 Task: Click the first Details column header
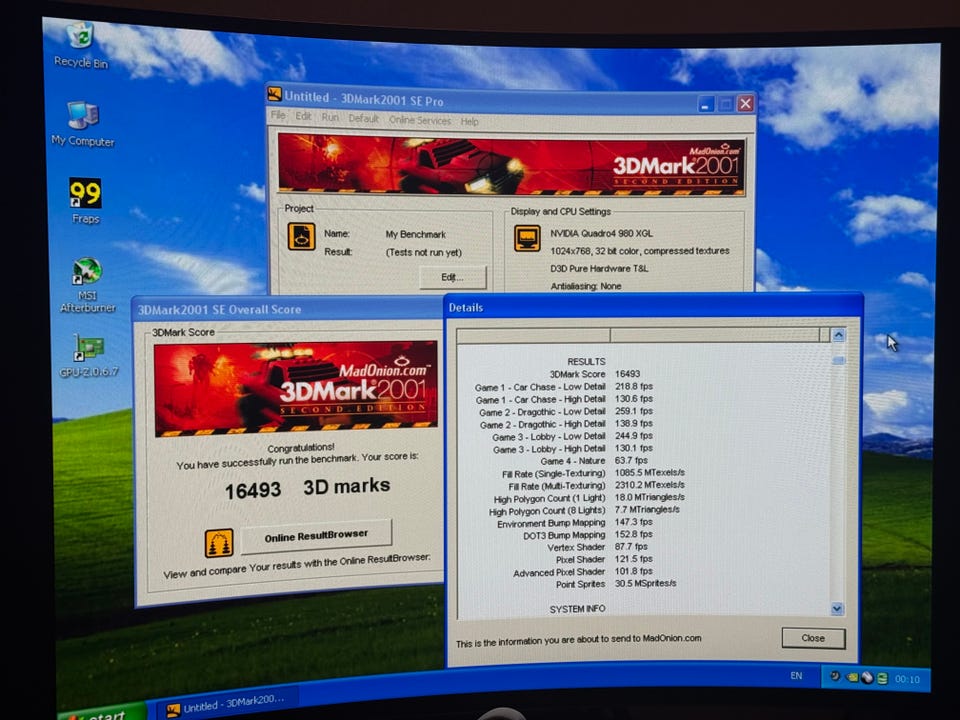point(533,335)
